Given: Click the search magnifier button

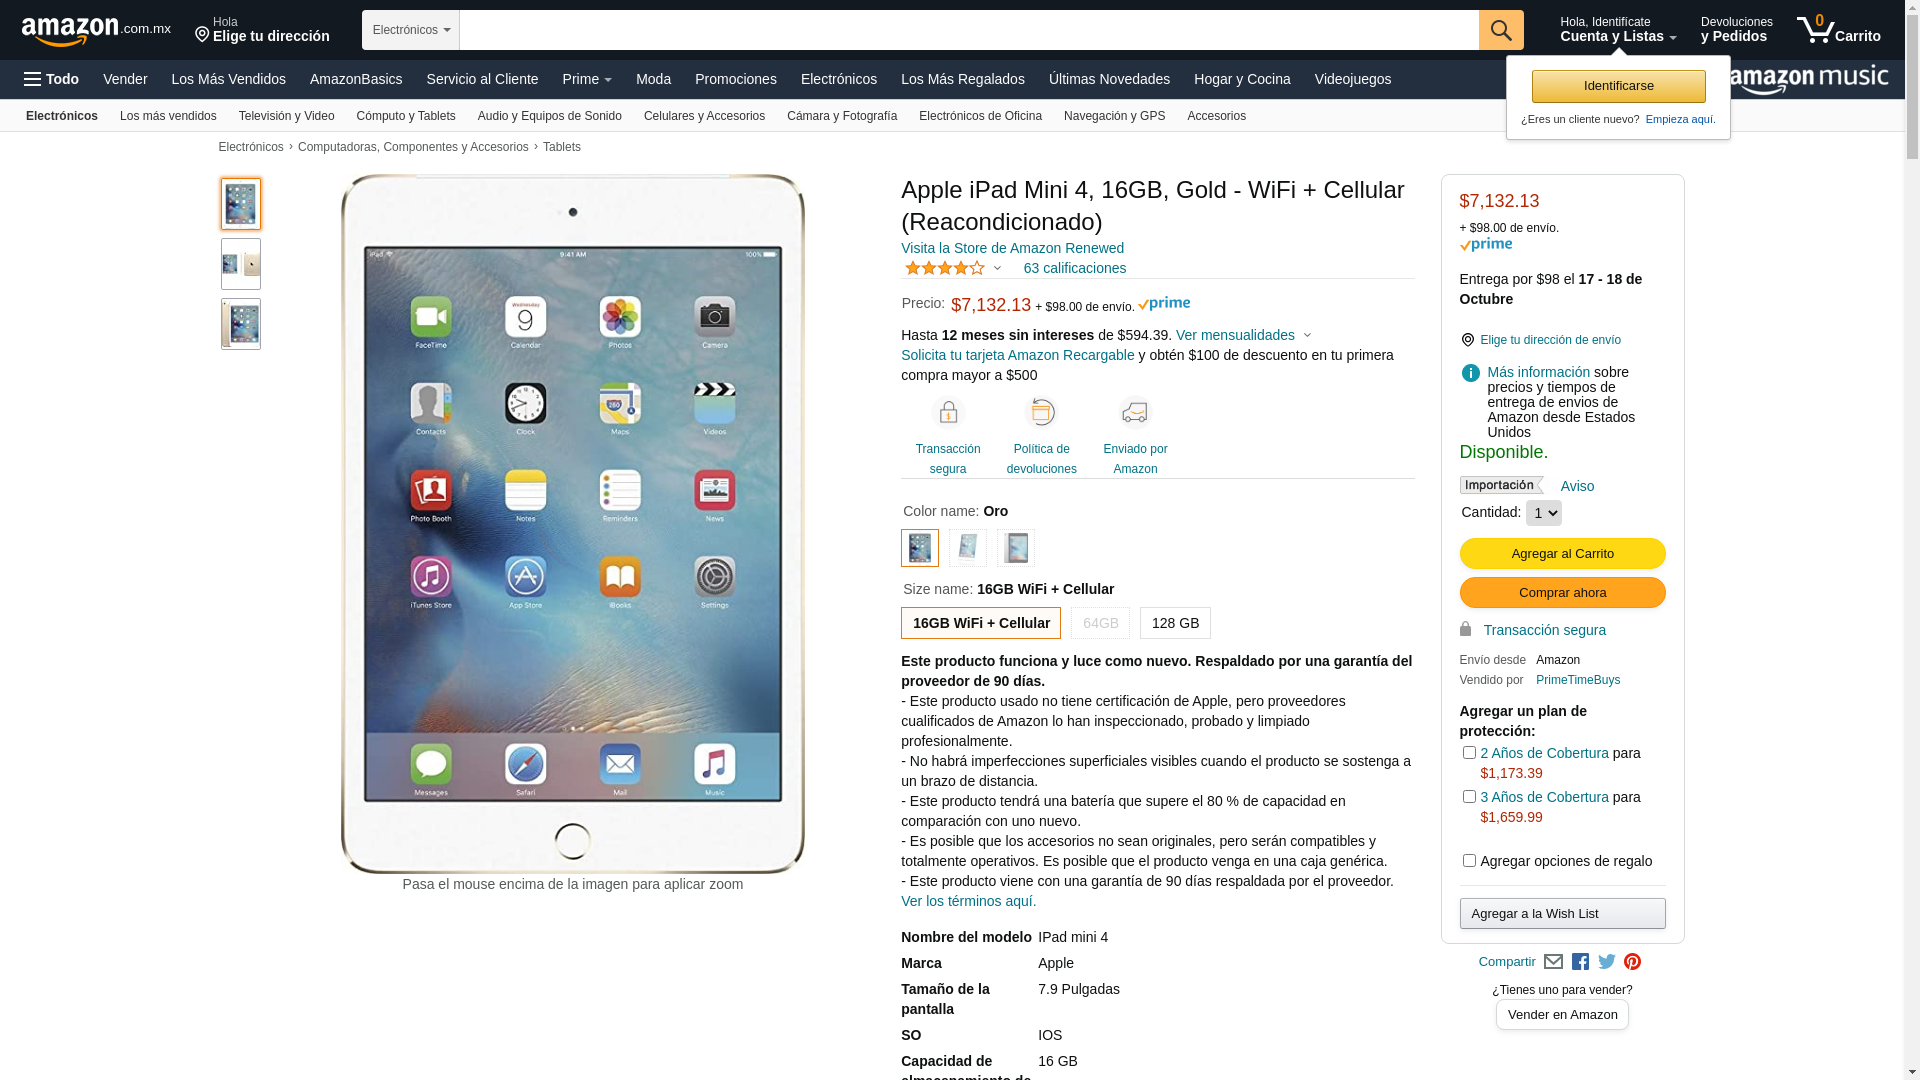Looking at the screenshot, I should (1501, 30).
